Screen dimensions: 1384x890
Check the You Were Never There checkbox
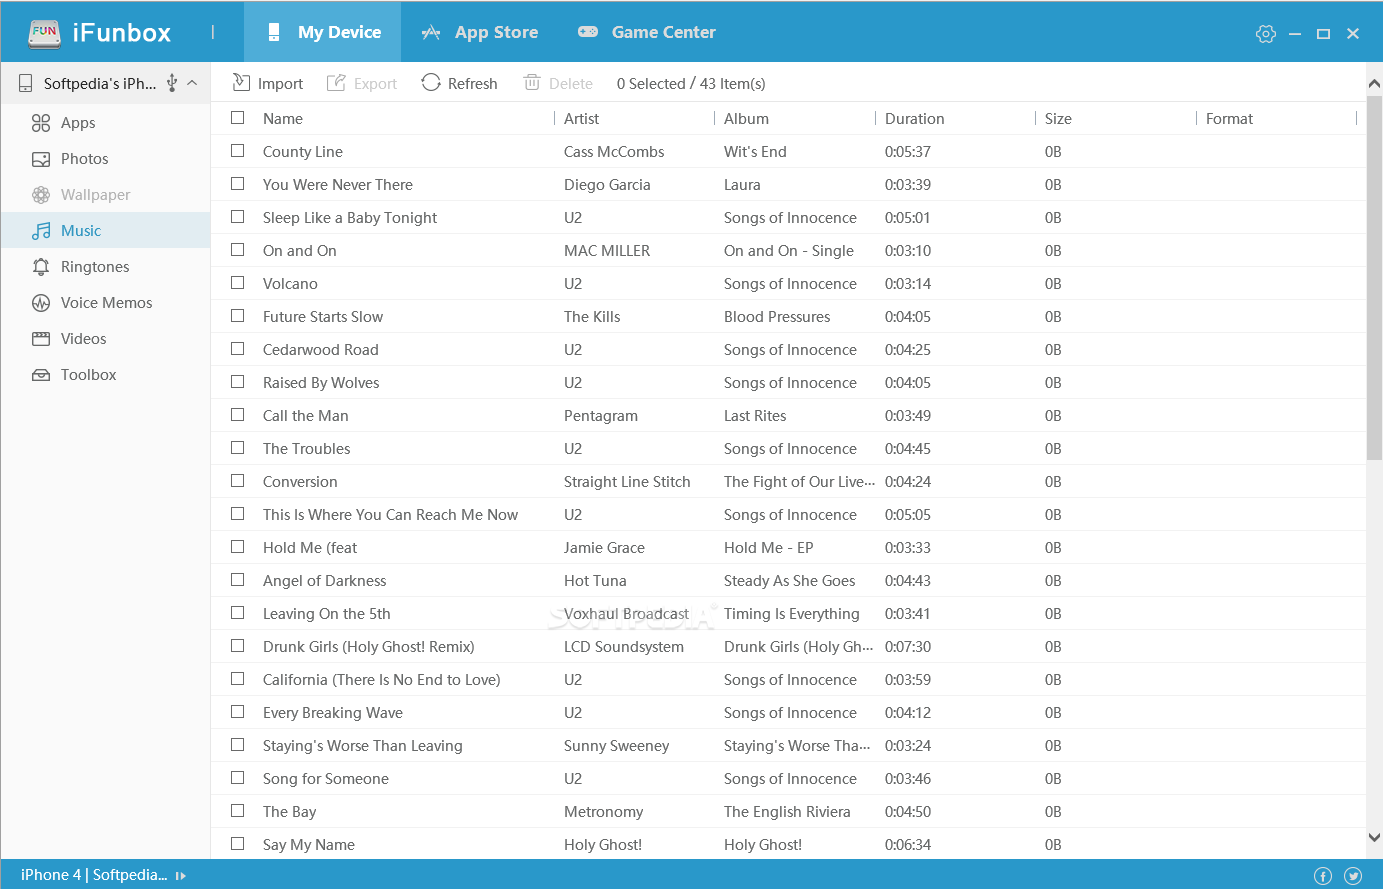[x=238, y=184]
